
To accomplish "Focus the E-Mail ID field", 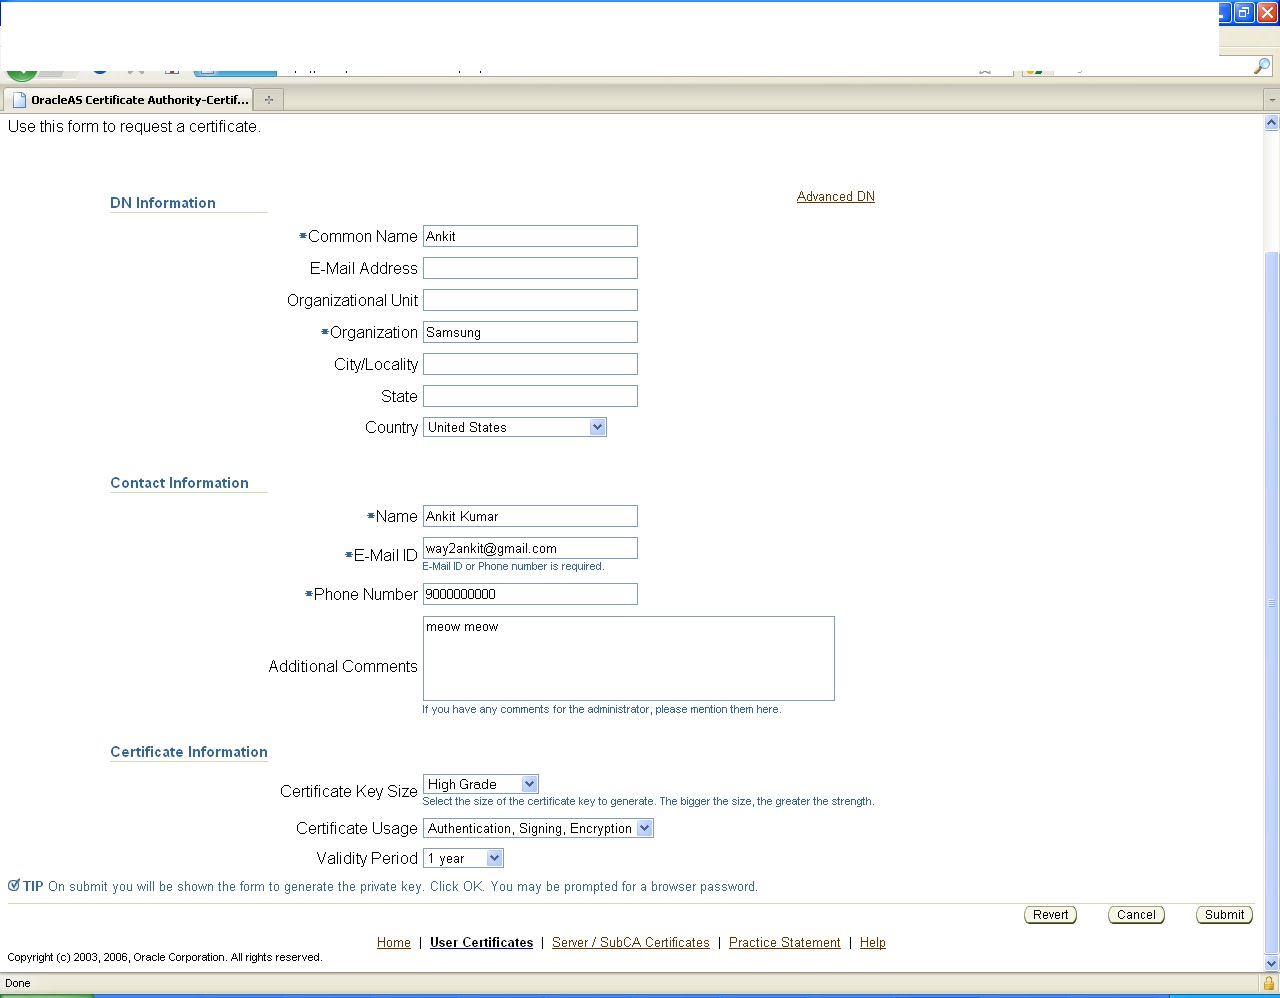I will tap(530, 548).
